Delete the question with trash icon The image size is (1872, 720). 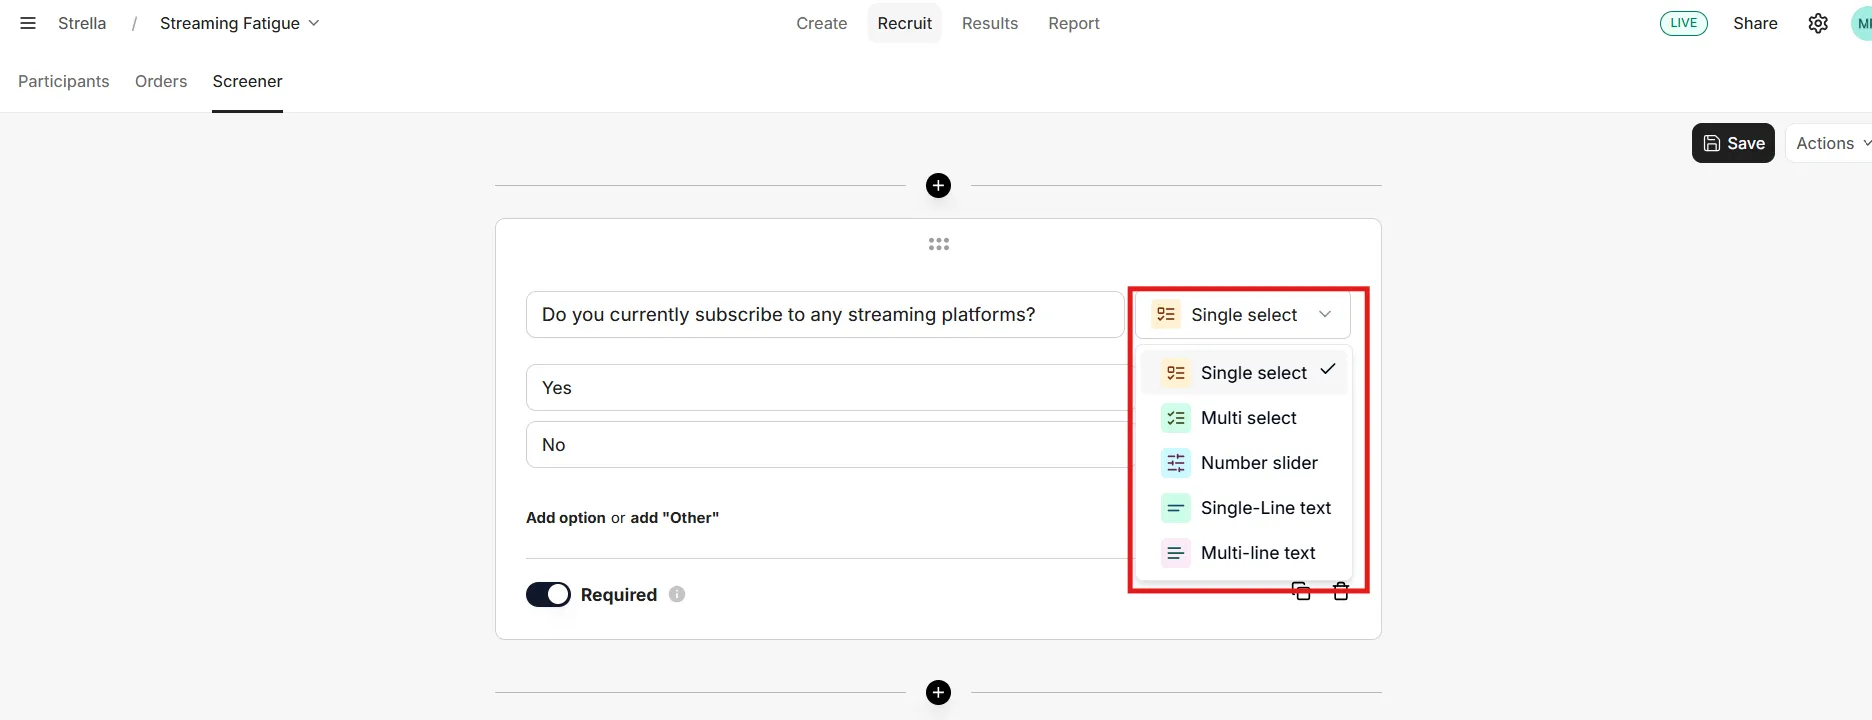(x=1341, y=591)
